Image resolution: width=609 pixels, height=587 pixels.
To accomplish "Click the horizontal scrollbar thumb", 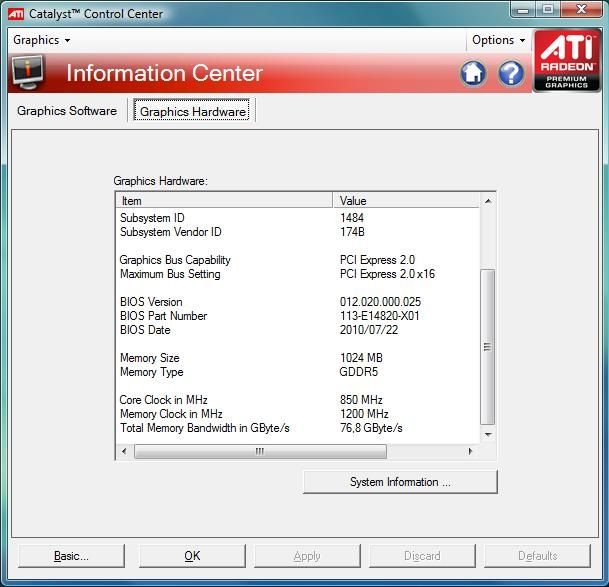I will [x=260, y=451].
